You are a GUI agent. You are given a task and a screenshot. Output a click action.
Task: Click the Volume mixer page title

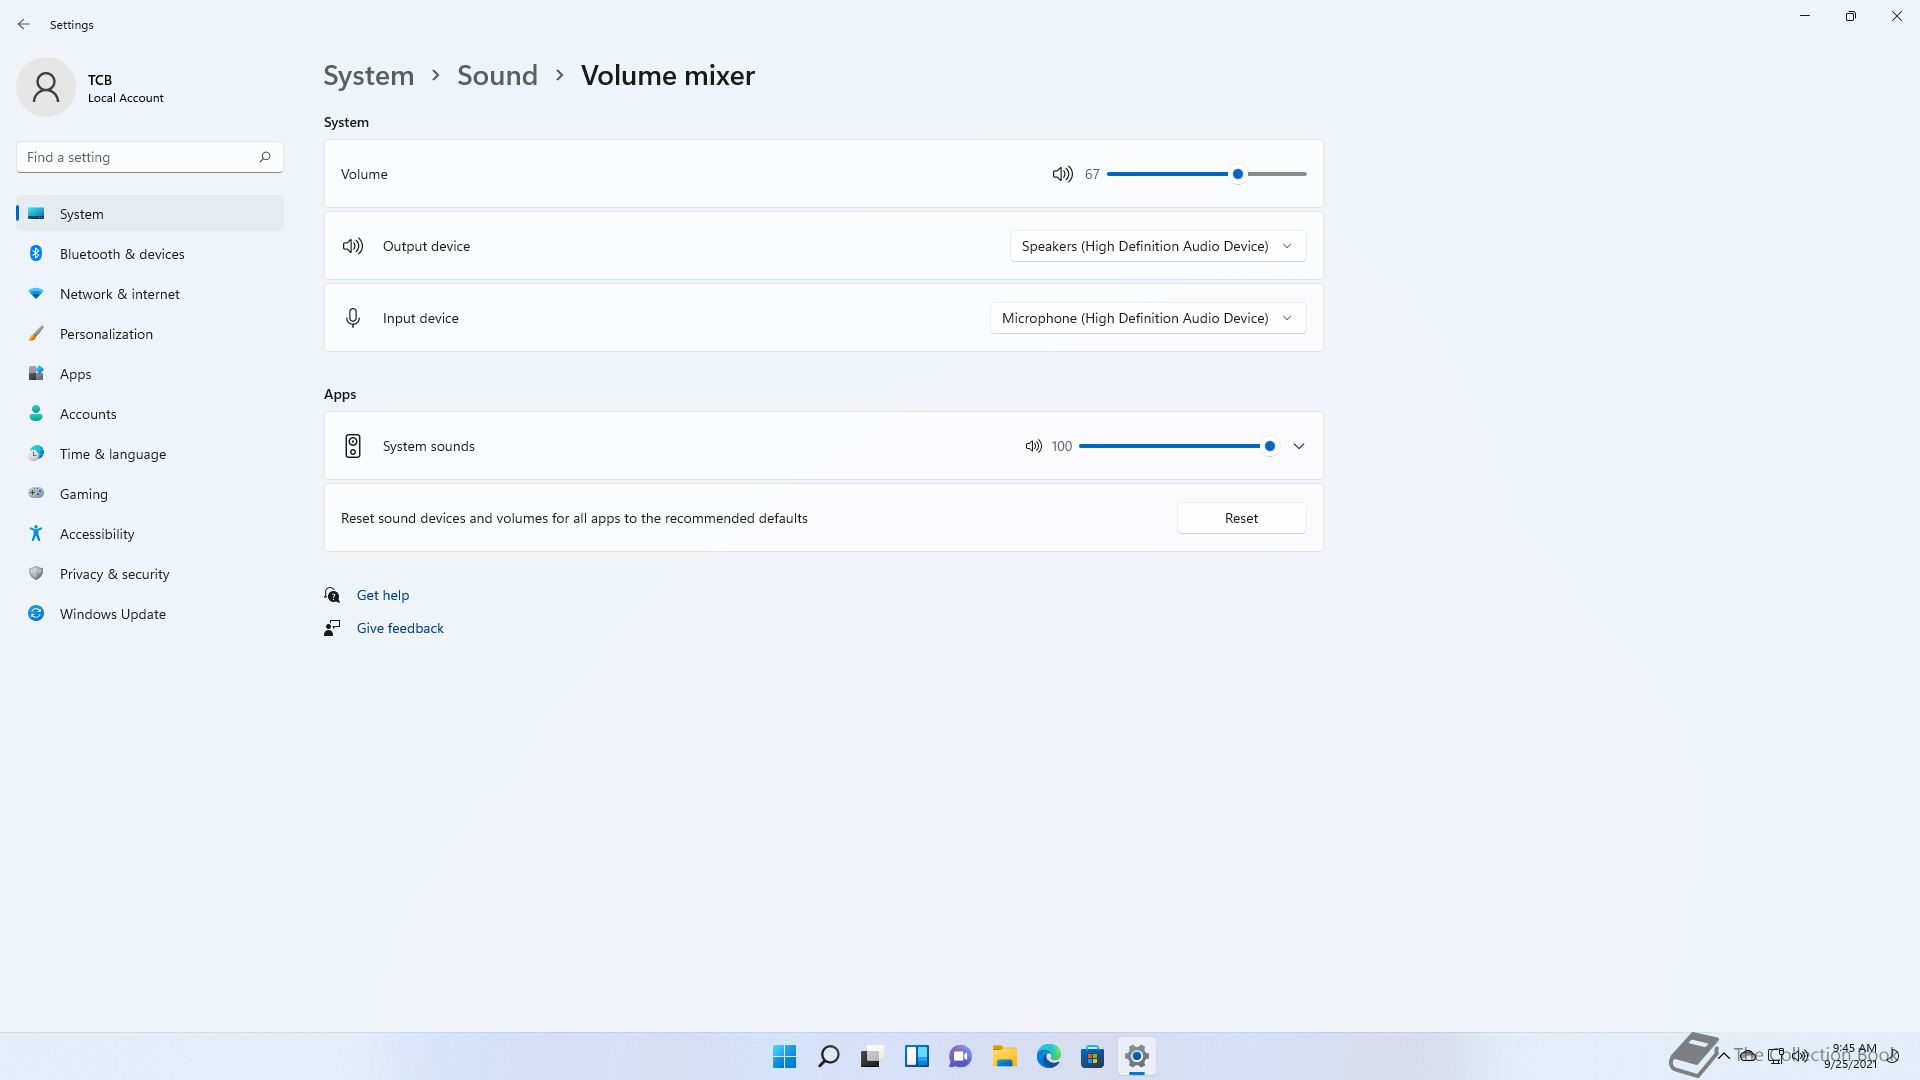click(x=668, y=75)
